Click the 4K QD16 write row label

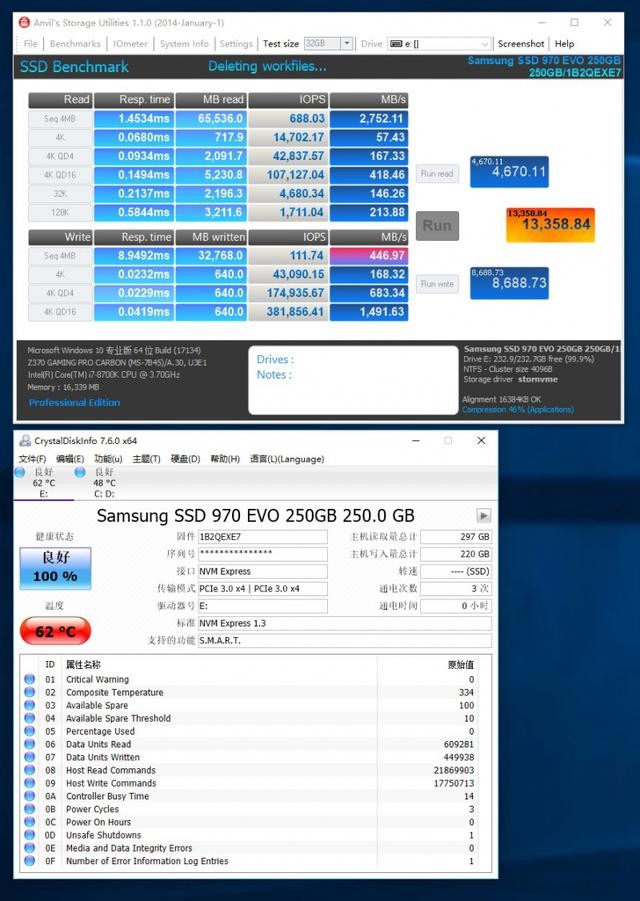(x=60, y=312)
